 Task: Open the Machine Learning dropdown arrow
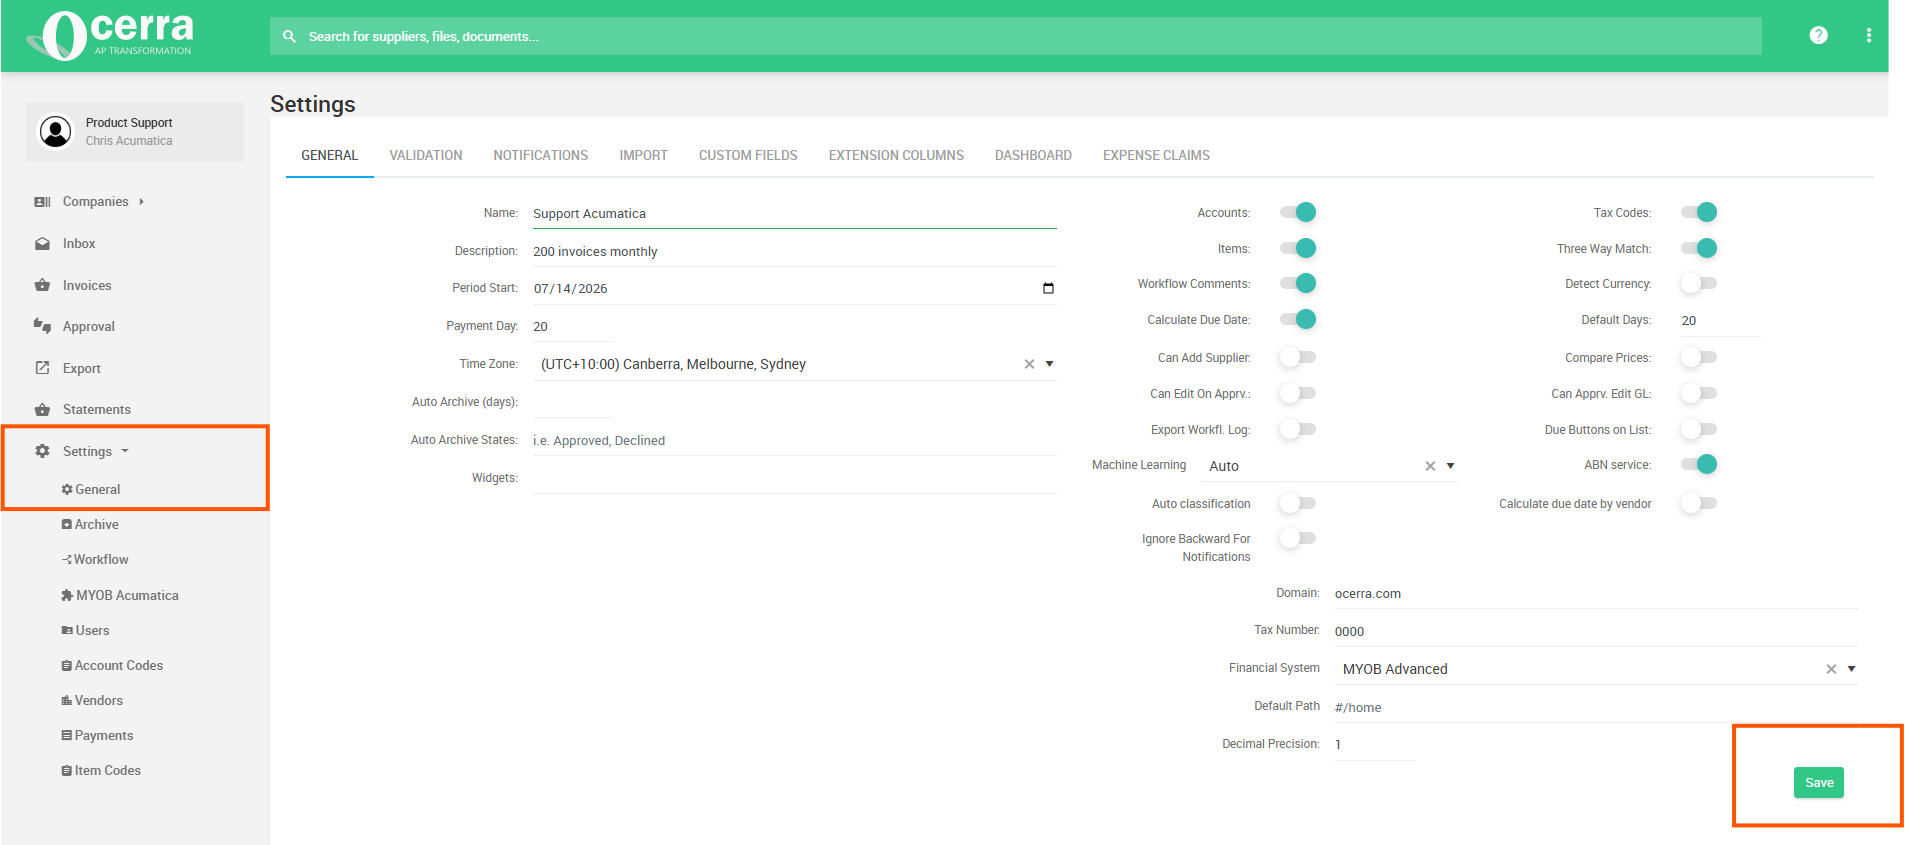coord(1450,466)
